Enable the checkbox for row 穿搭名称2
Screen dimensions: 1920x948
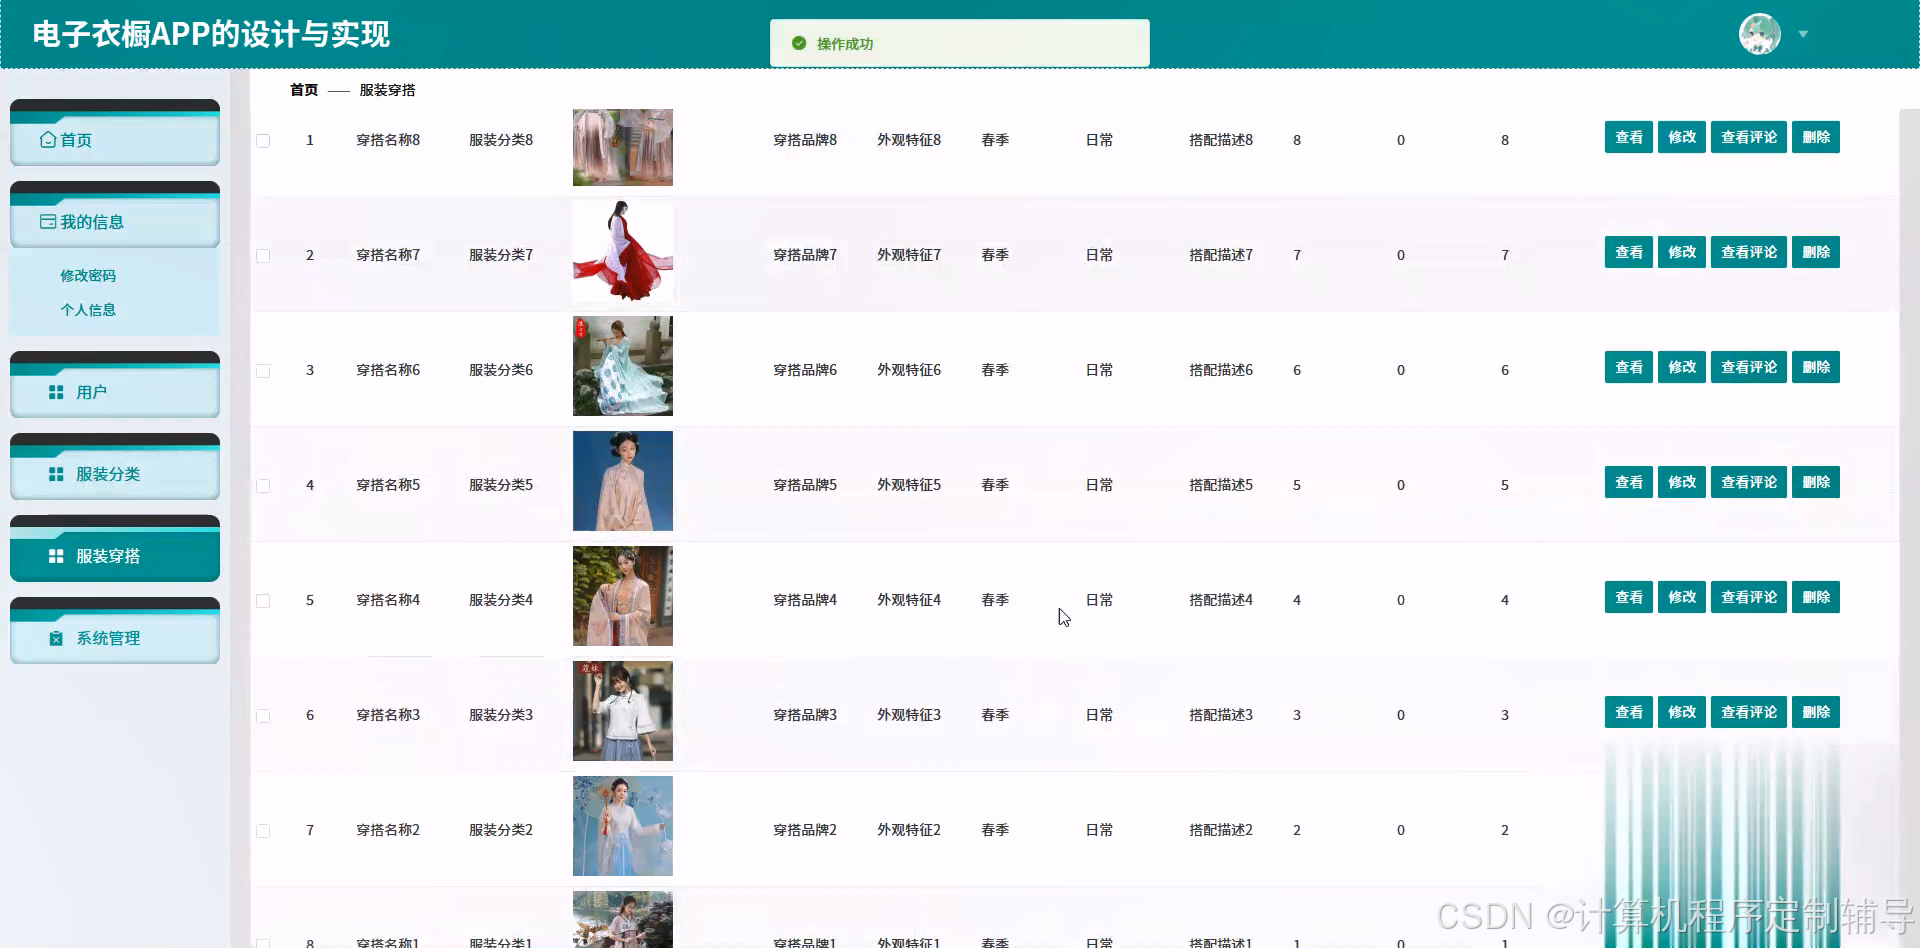(x=263, y=831)
